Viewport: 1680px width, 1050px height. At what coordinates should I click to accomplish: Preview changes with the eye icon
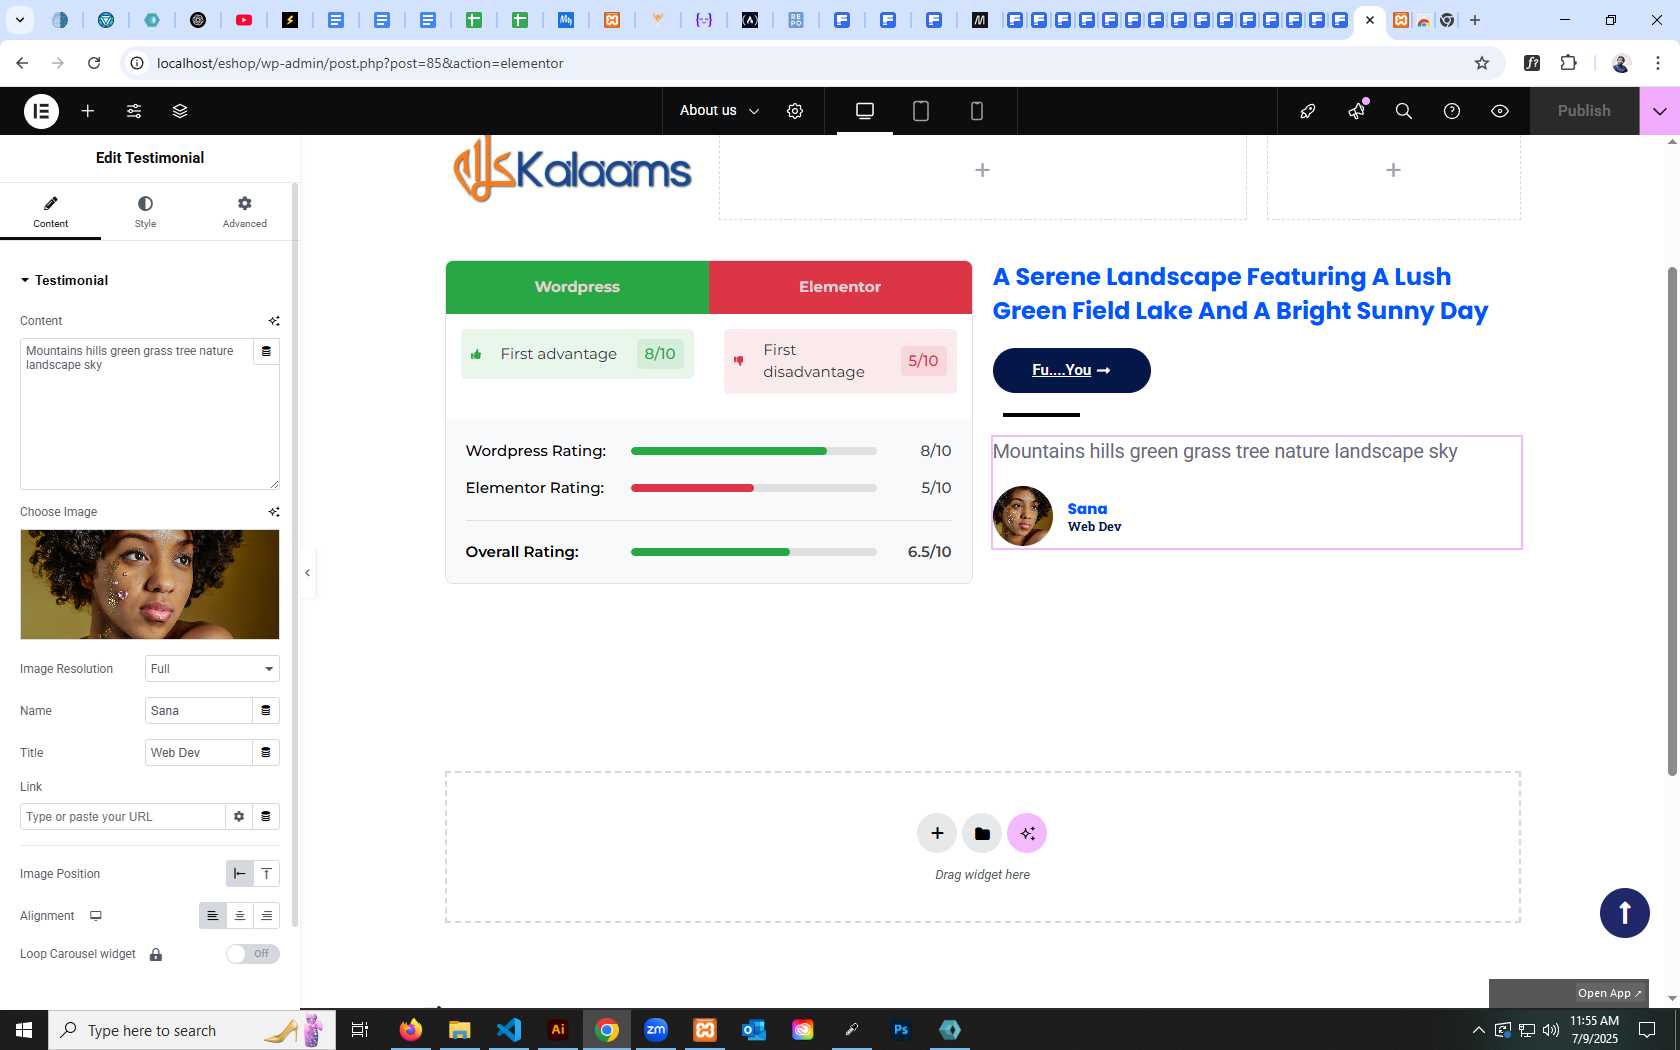(x=1500, y=111)
